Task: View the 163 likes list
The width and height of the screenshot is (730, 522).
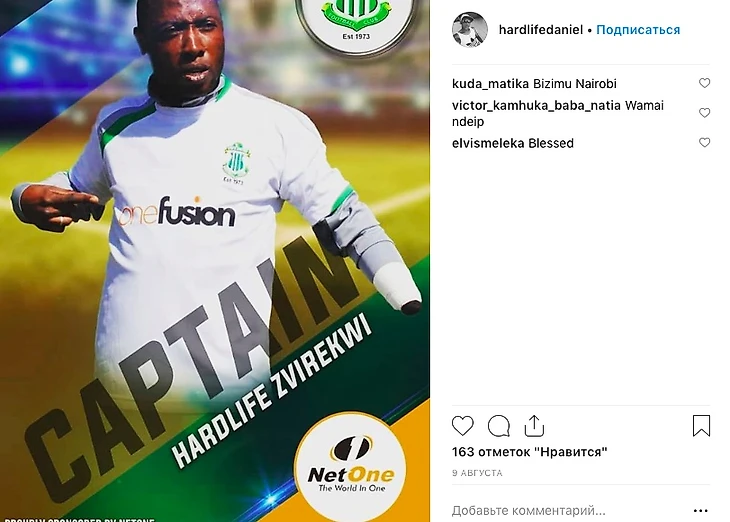Action: pyautogui.click(x=529, y=452)
